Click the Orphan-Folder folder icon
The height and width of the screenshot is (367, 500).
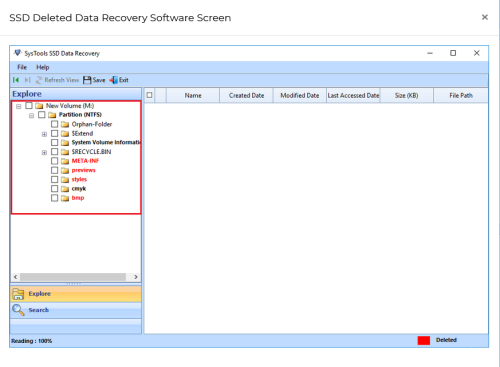65,125
